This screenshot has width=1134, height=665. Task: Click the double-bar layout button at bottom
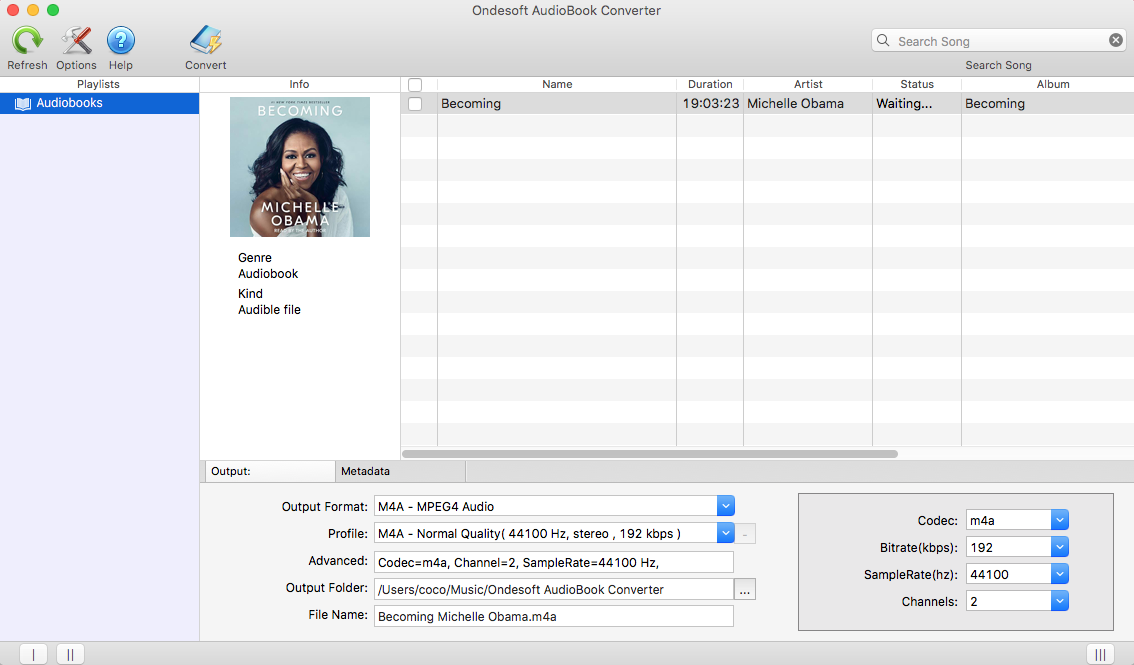[70, 654]
